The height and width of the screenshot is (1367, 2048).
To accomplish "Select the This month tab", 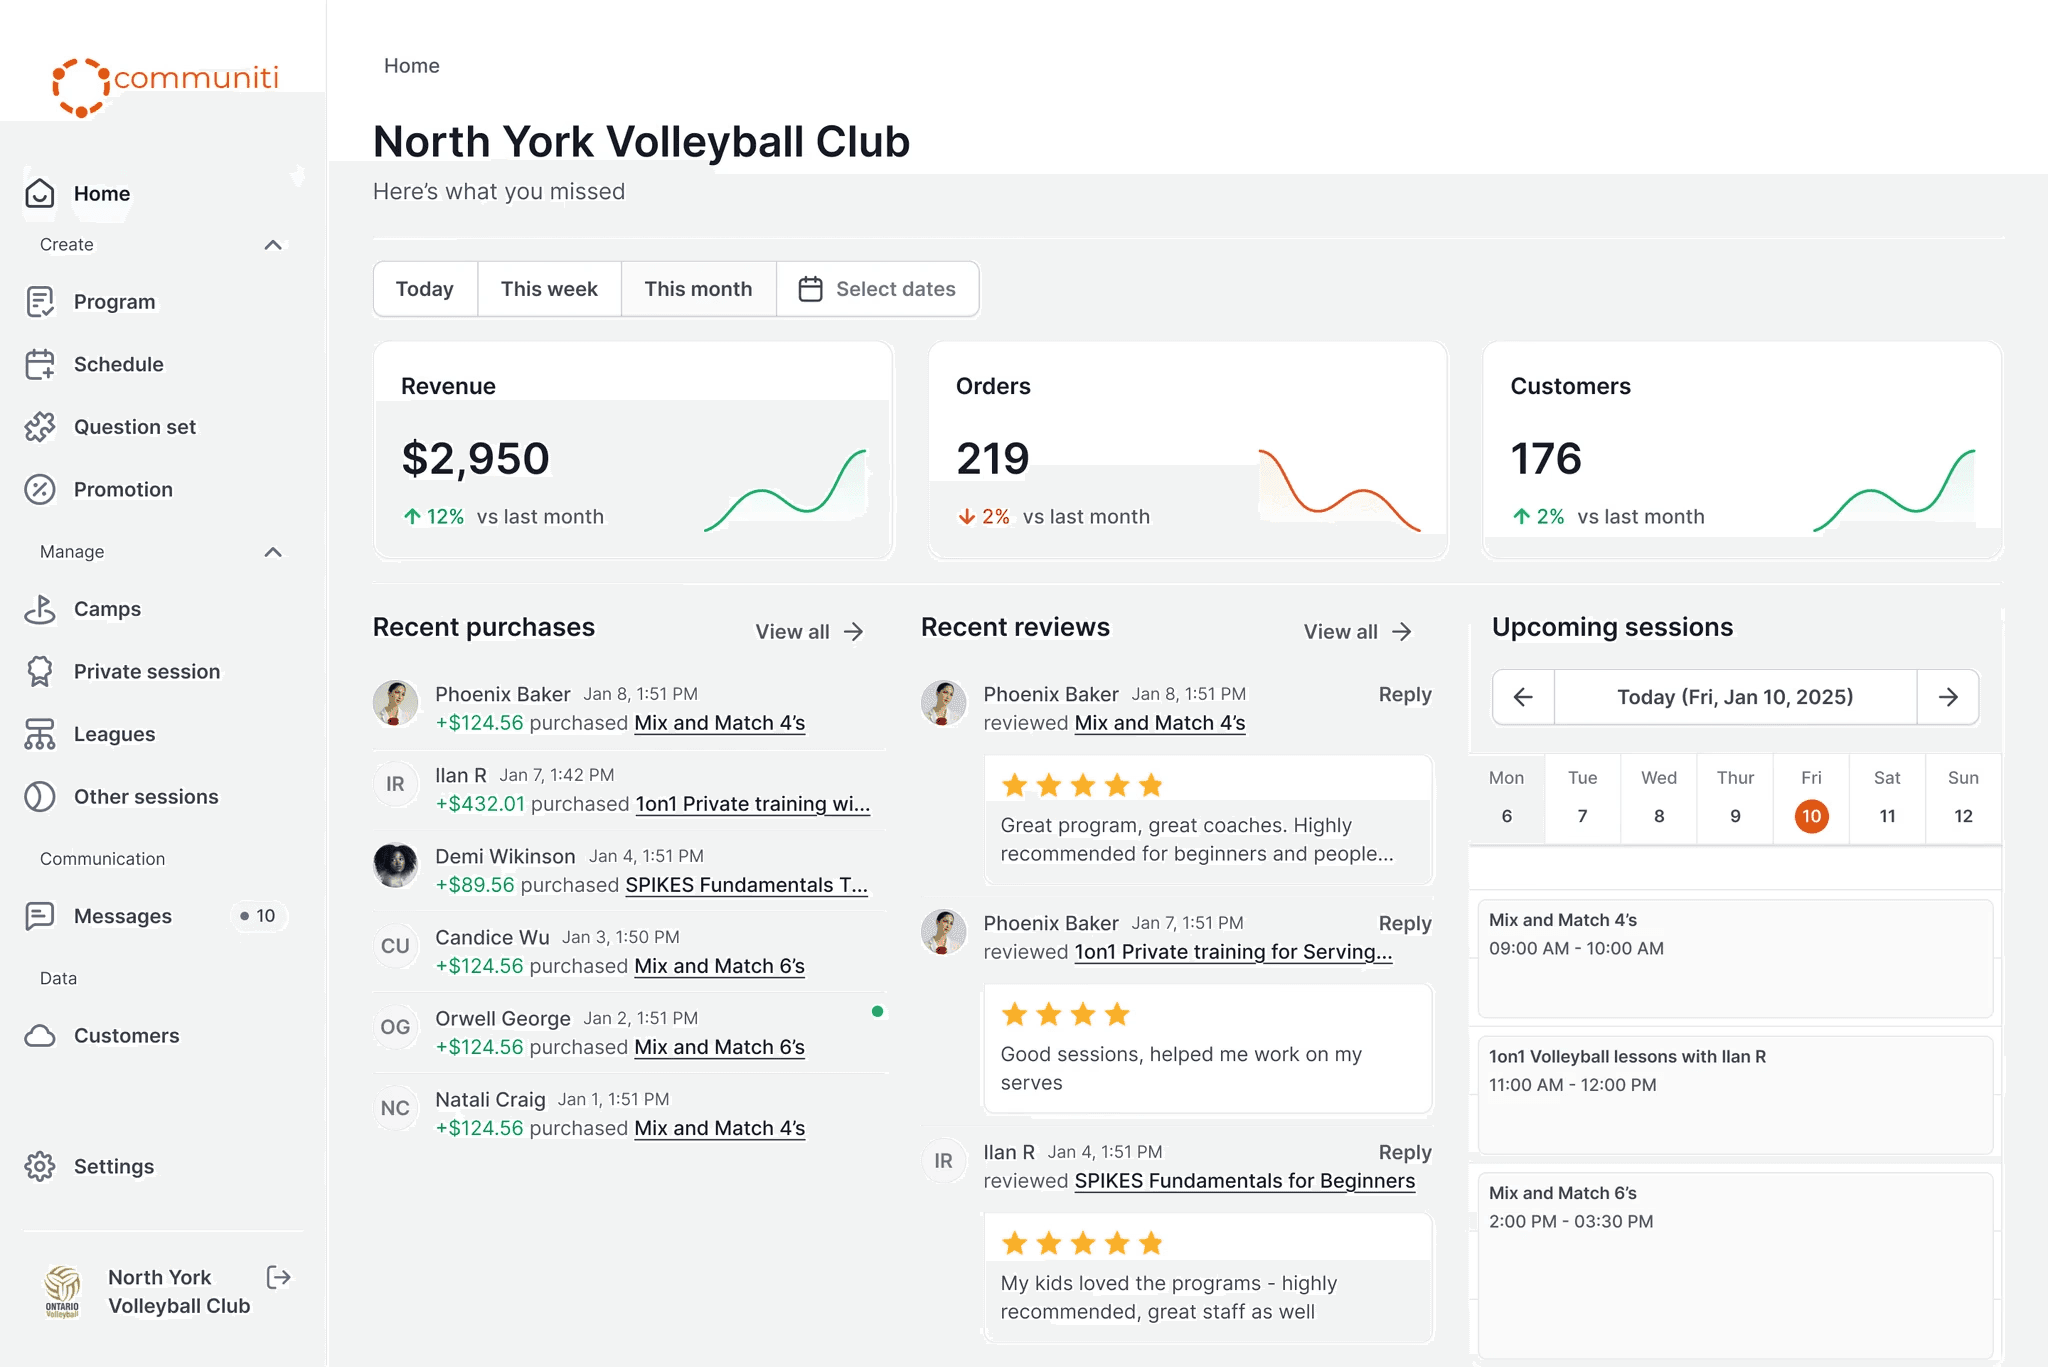I will pyautogui.click(x=698, y=289).
